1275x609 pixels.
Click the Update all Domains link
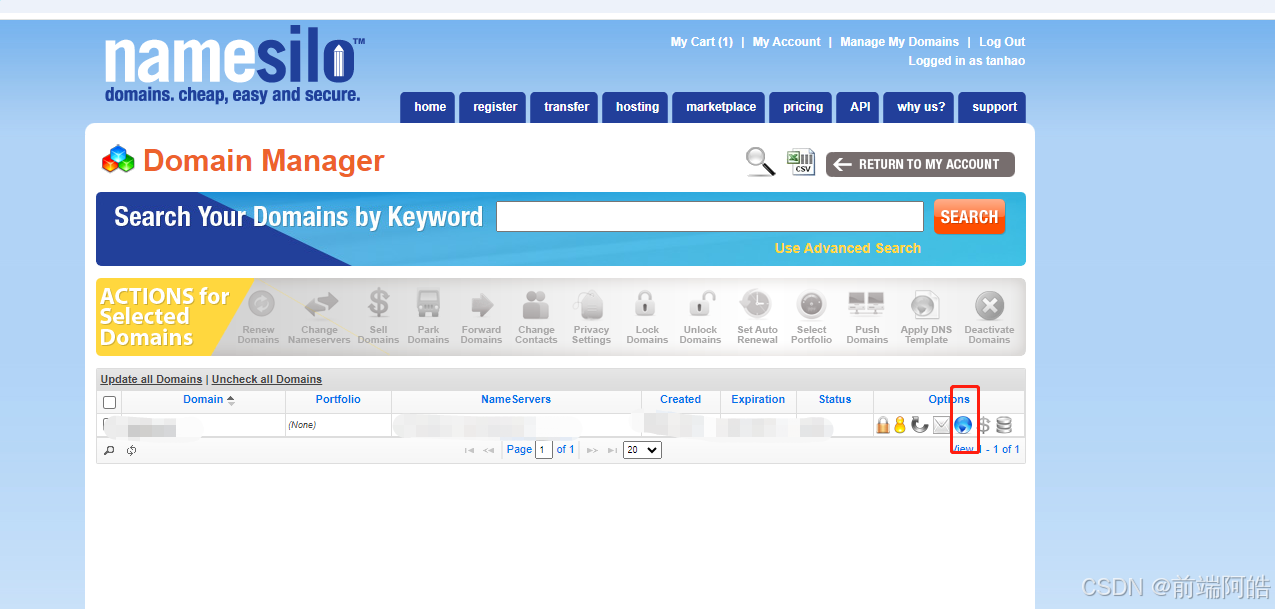pos(151,379)
